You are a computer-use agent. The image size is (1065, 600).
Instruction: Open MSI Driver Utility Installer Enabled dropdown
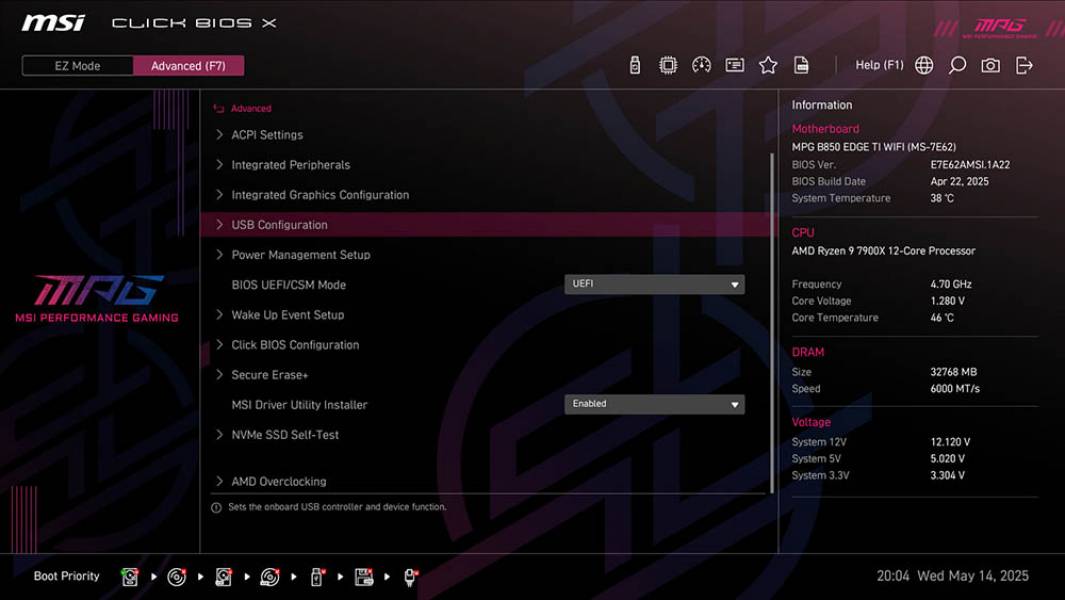pos(654,404)
